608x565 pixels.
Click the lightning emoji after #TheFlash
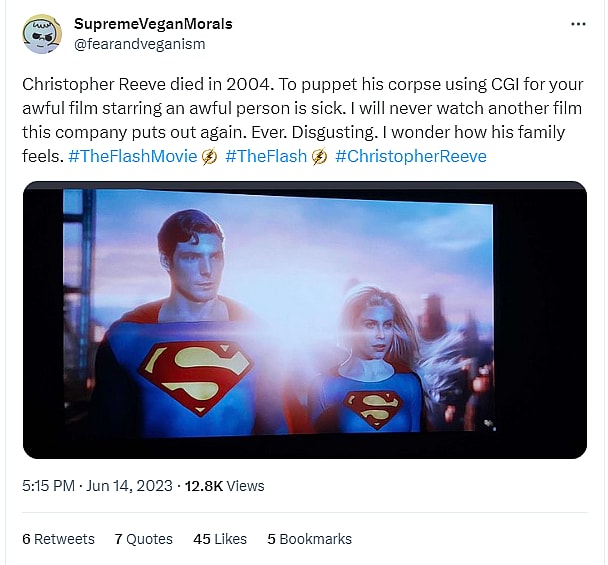(x=320, y=157)
